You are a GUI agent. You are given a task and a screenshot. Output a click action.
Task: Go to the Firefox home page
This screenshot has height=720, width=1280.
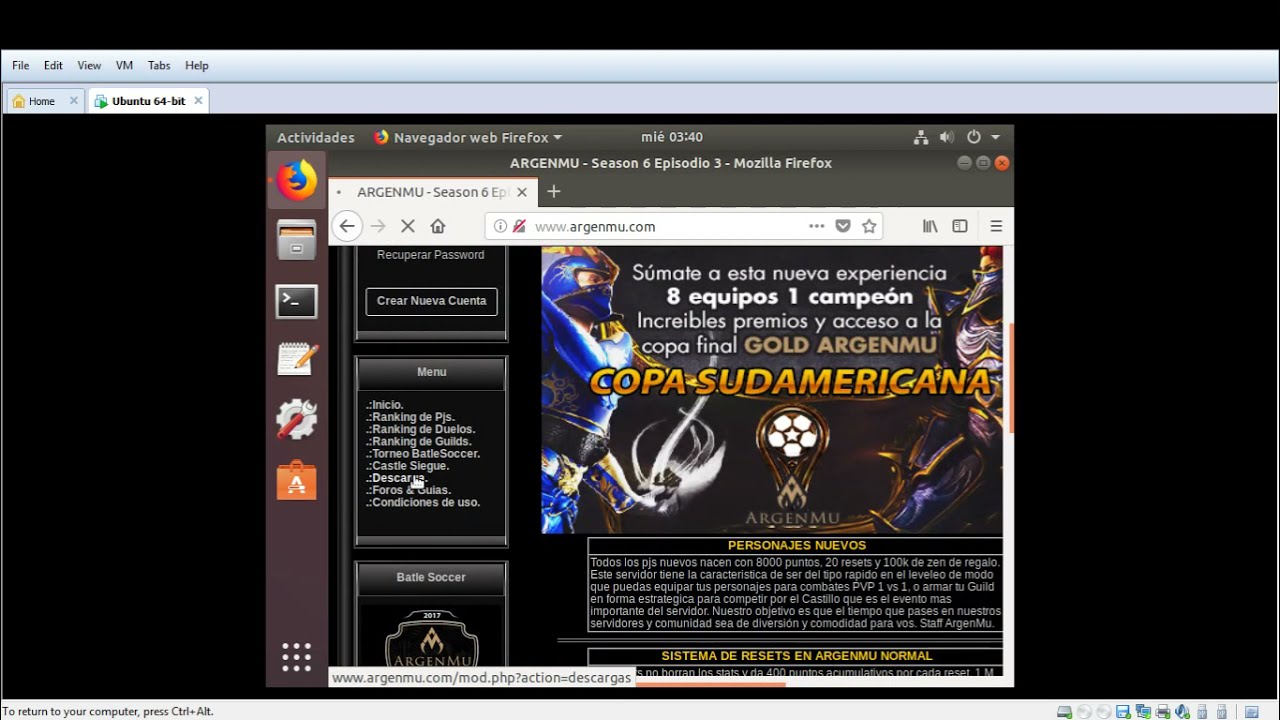(x=438, y=226)
